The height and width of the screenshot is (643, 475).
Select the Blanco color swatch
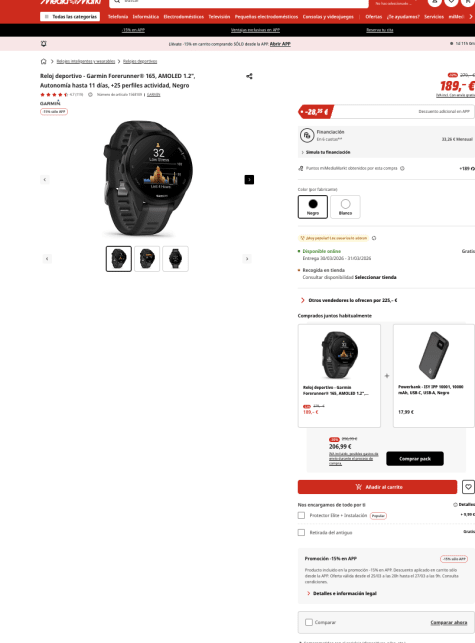click(345, 207)
